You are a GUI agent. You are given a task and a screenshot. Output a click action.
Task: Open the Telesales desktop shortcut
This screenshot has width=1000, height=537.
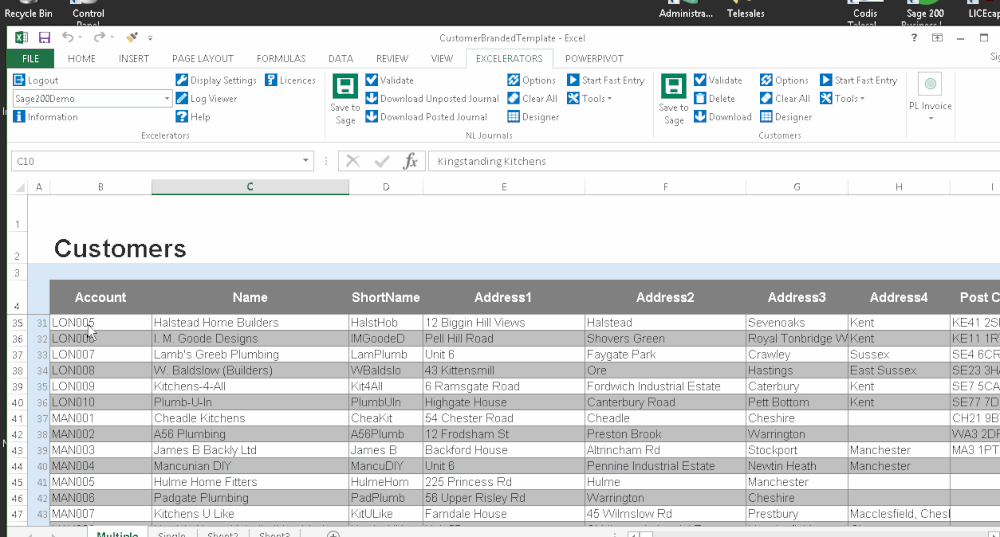746,10
